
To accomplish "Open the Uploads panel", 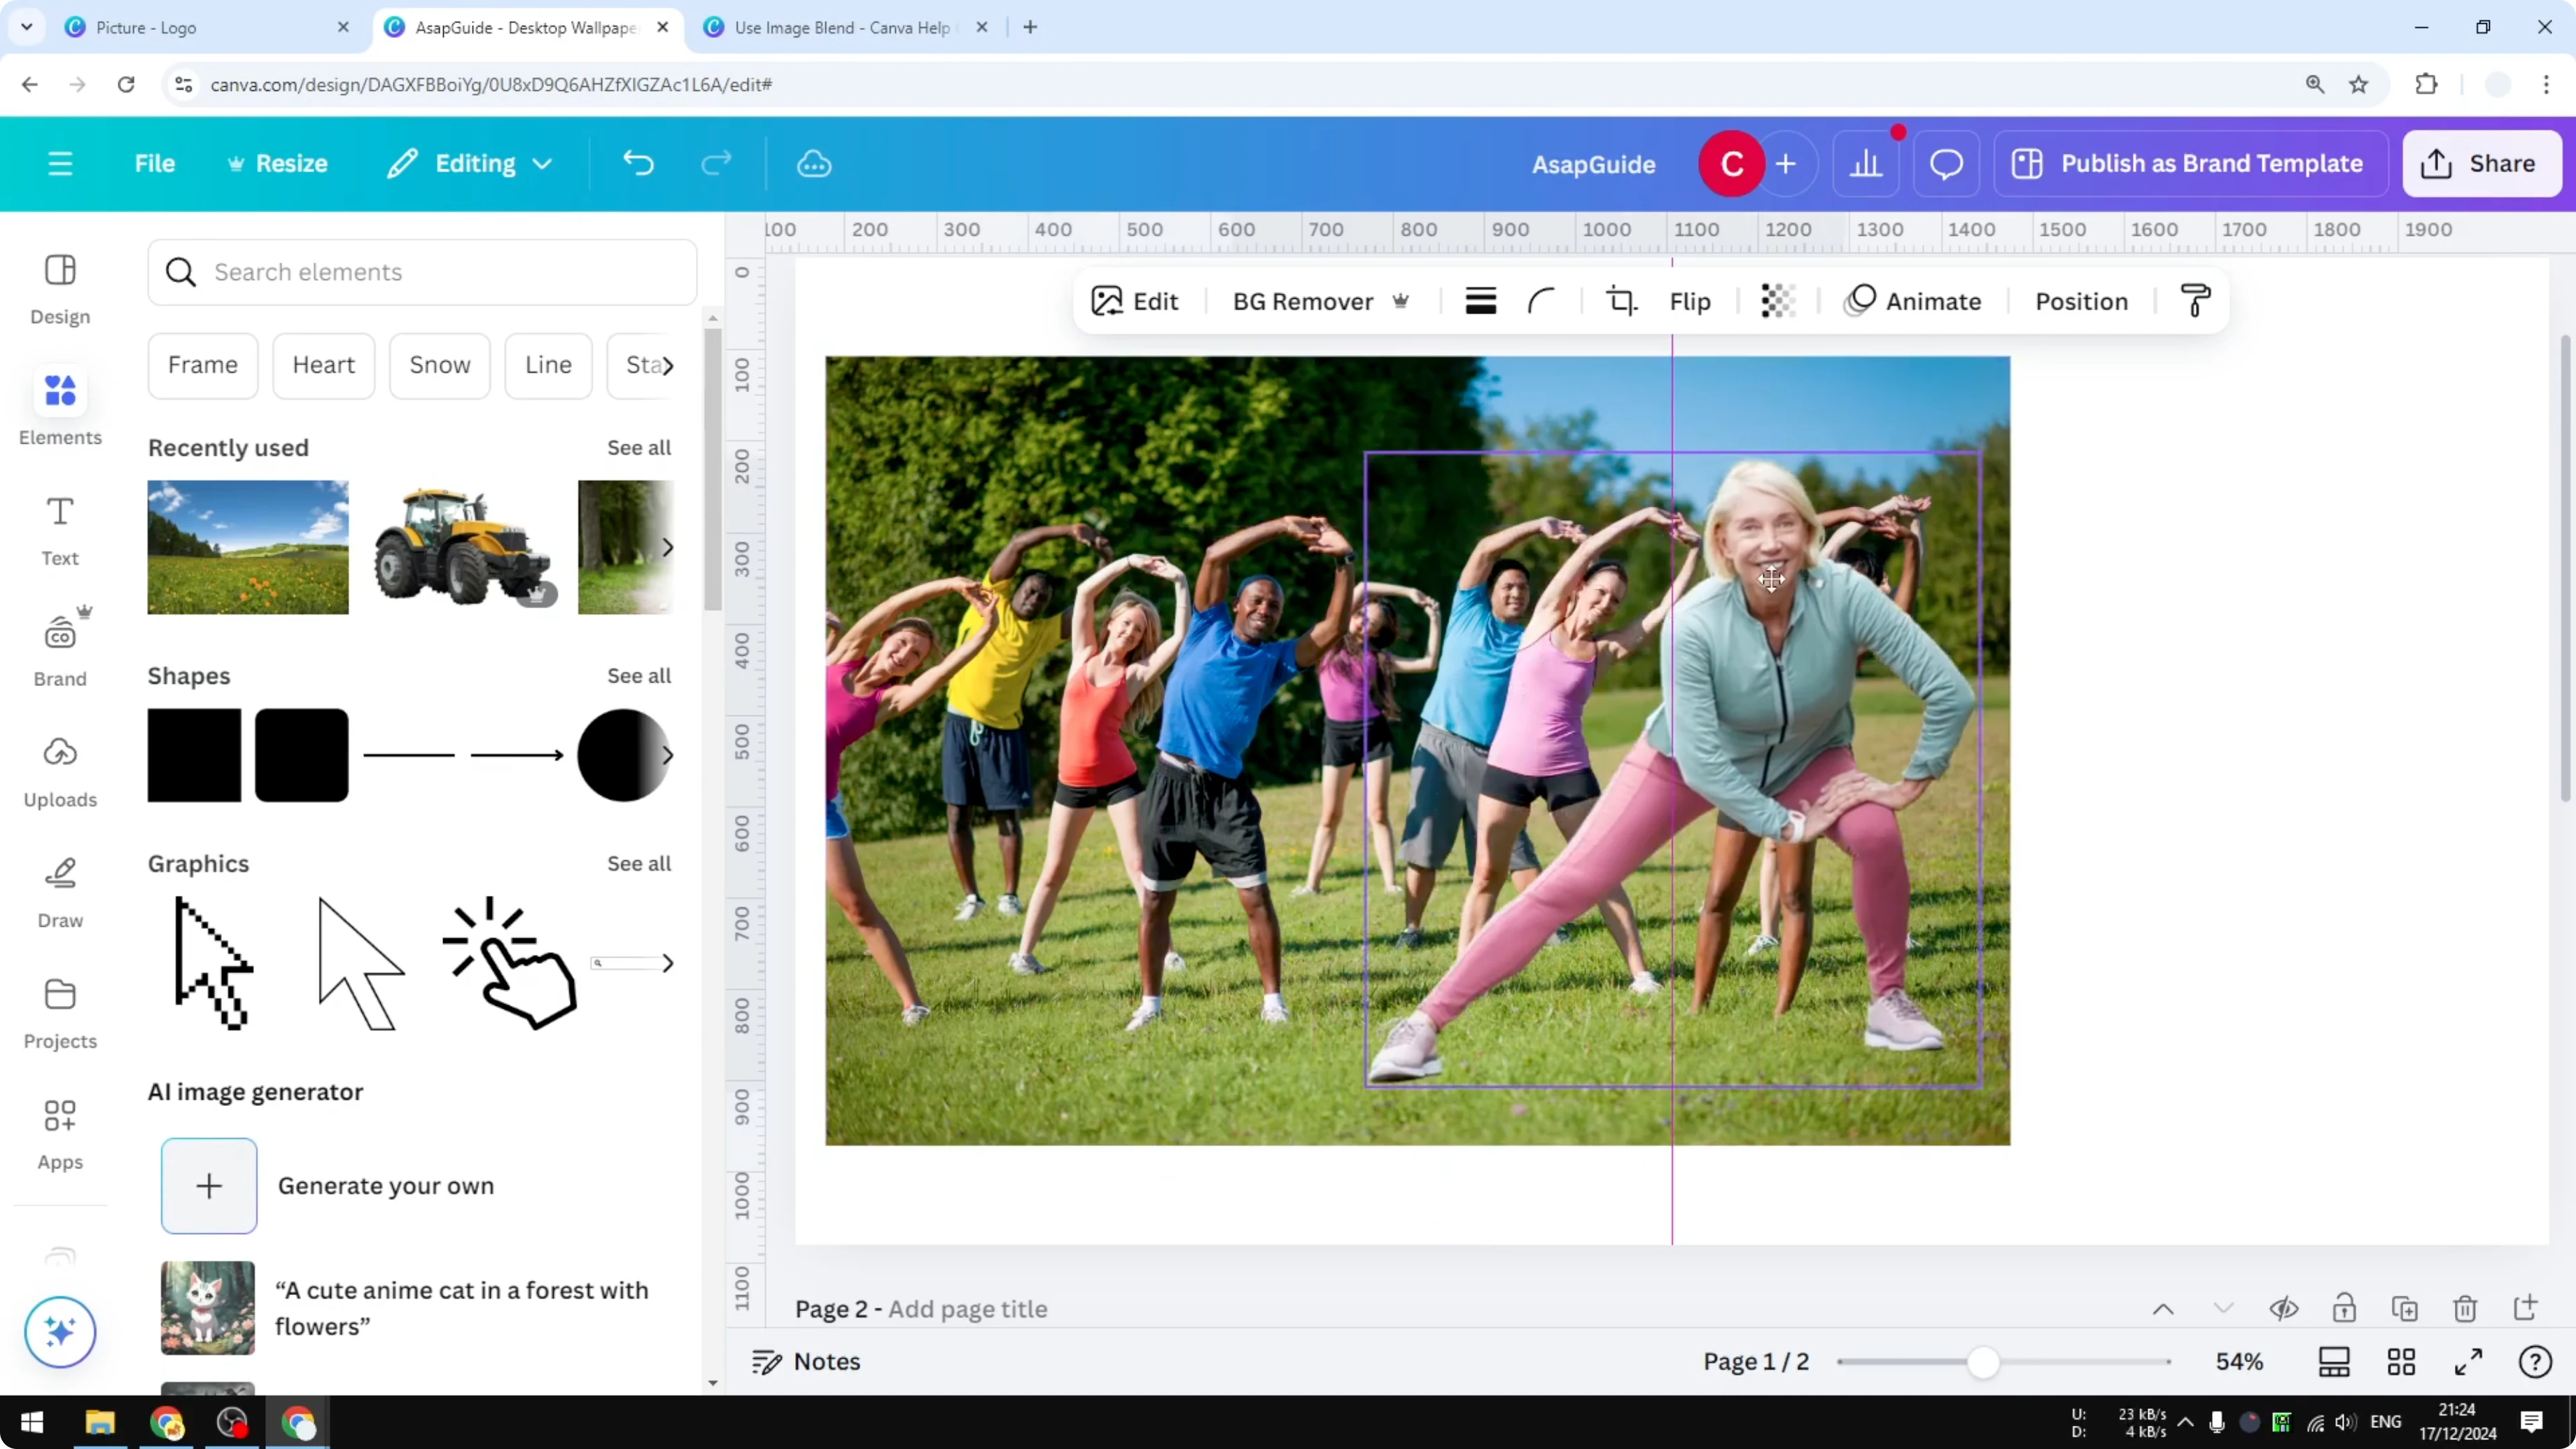I will (x=59, y=770).
